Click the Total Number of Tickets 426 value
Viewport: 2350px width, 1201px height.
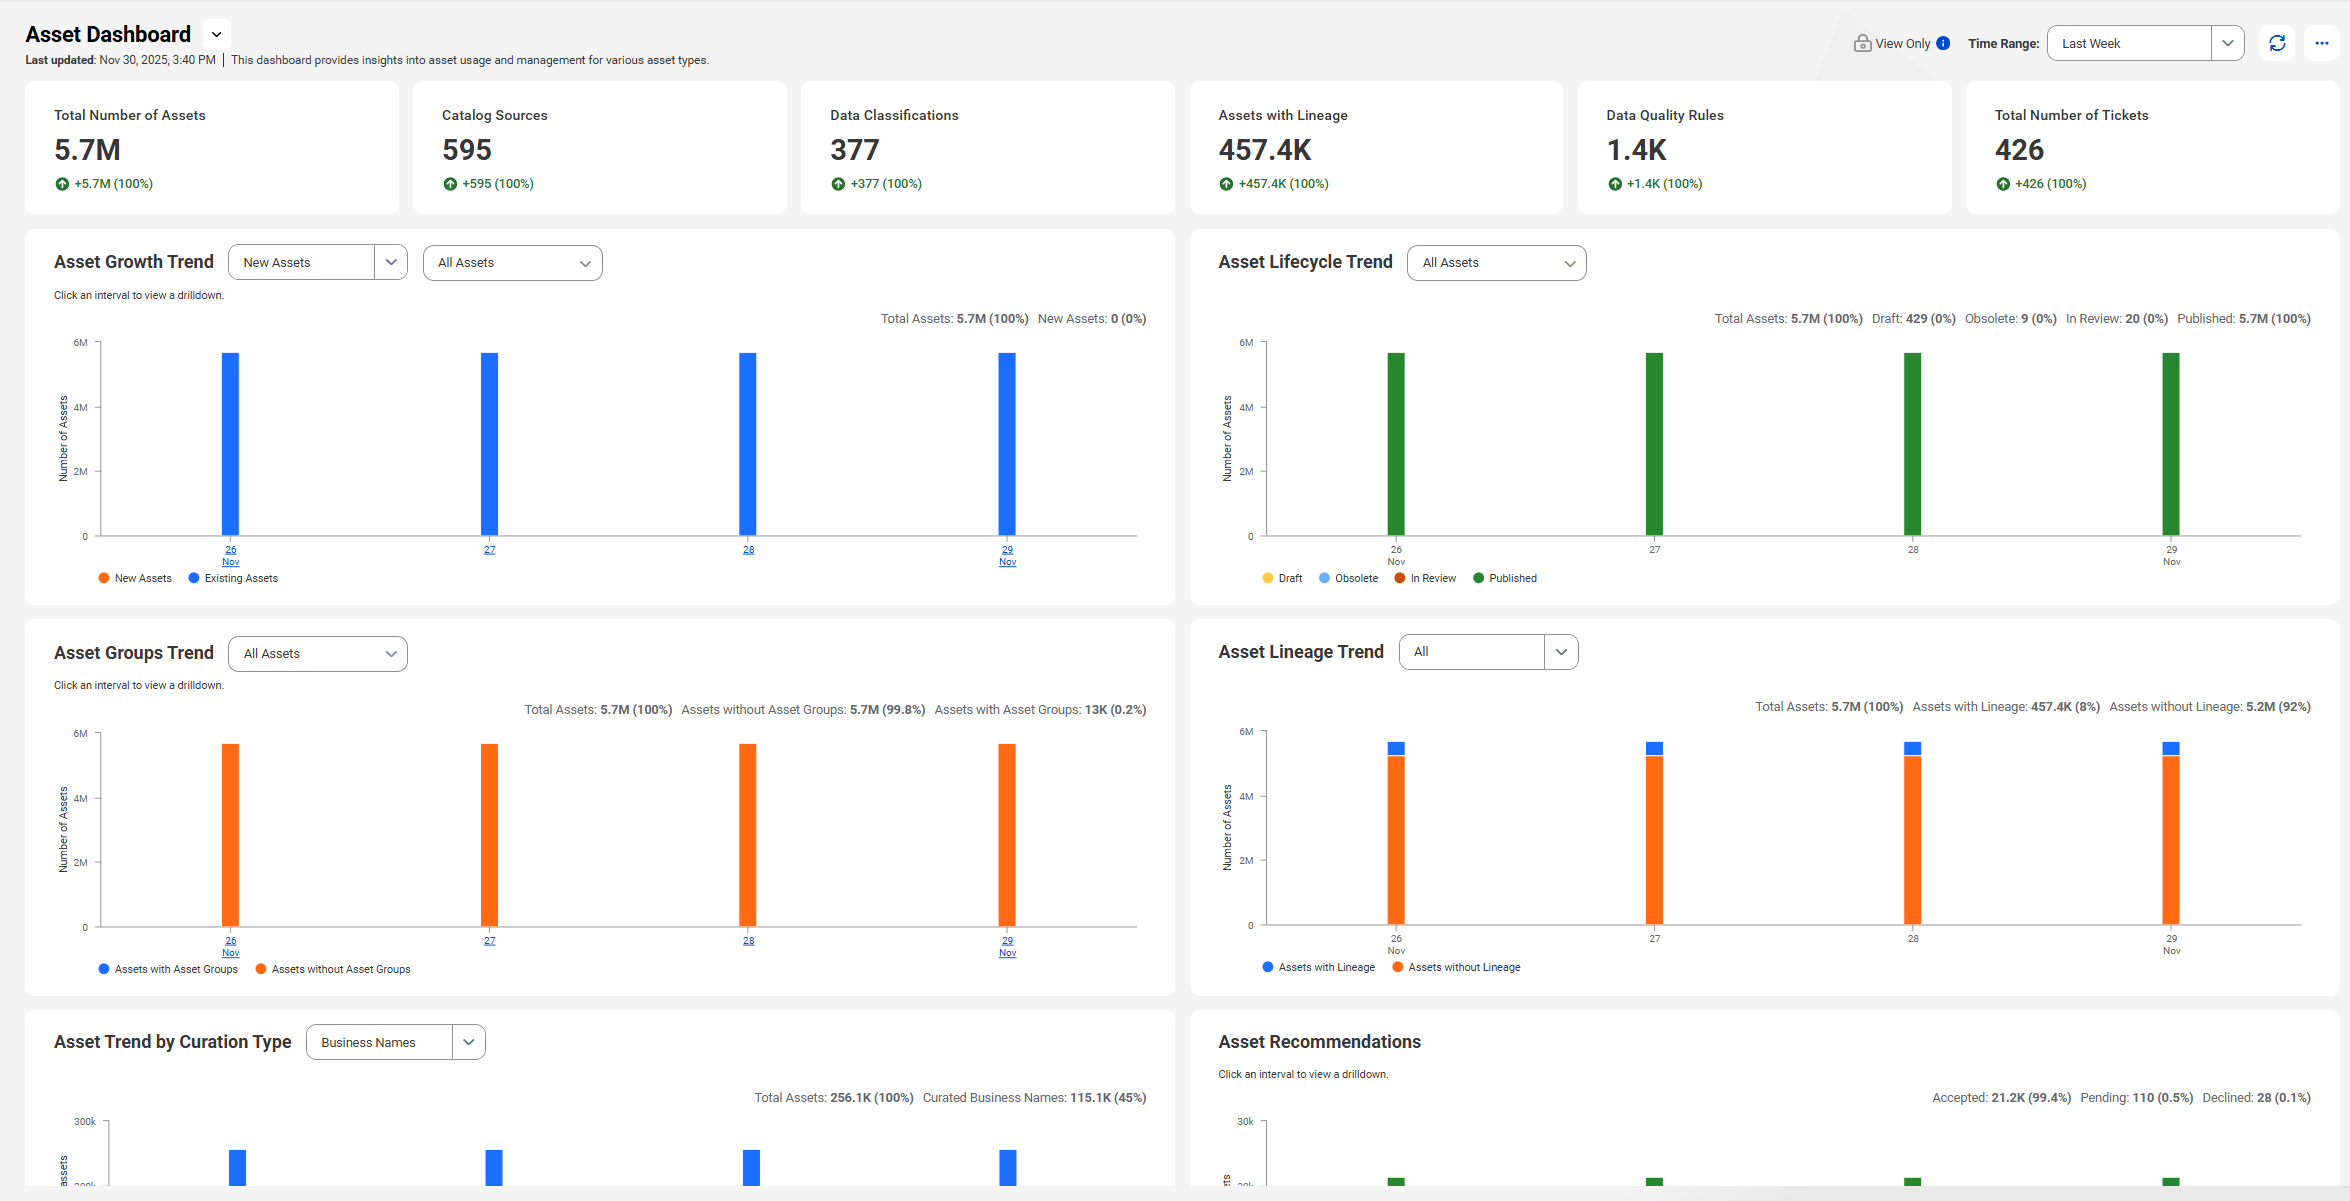[x=2019, y=150]
